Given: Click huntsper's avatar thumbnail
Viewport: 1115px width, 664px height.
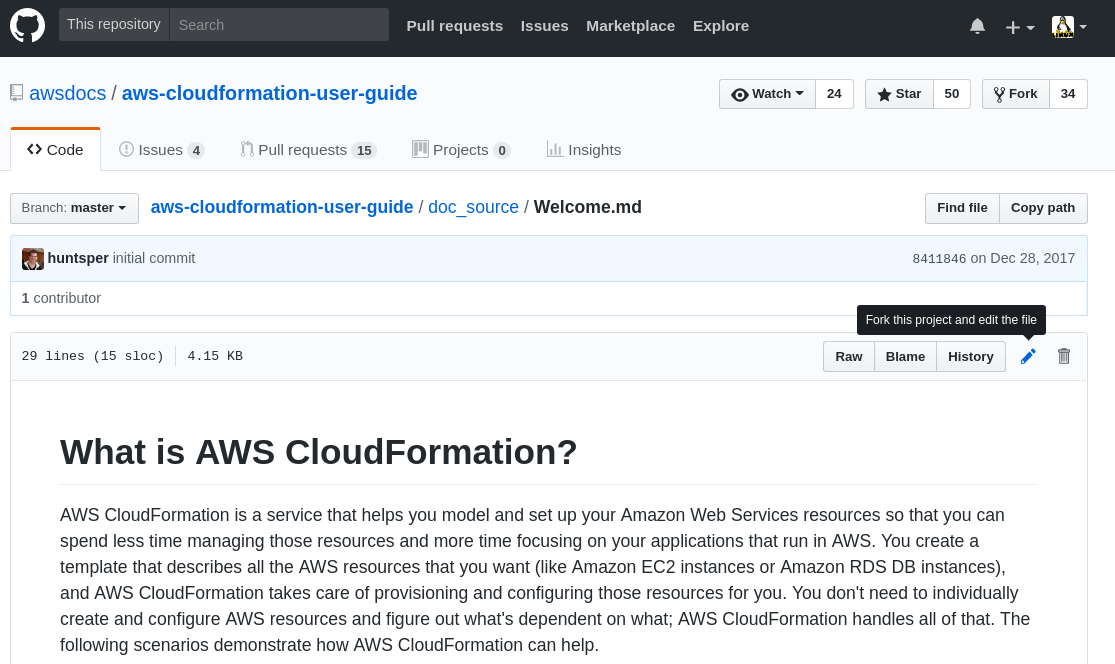Looking at the screenshot, I should click(33, 259).
